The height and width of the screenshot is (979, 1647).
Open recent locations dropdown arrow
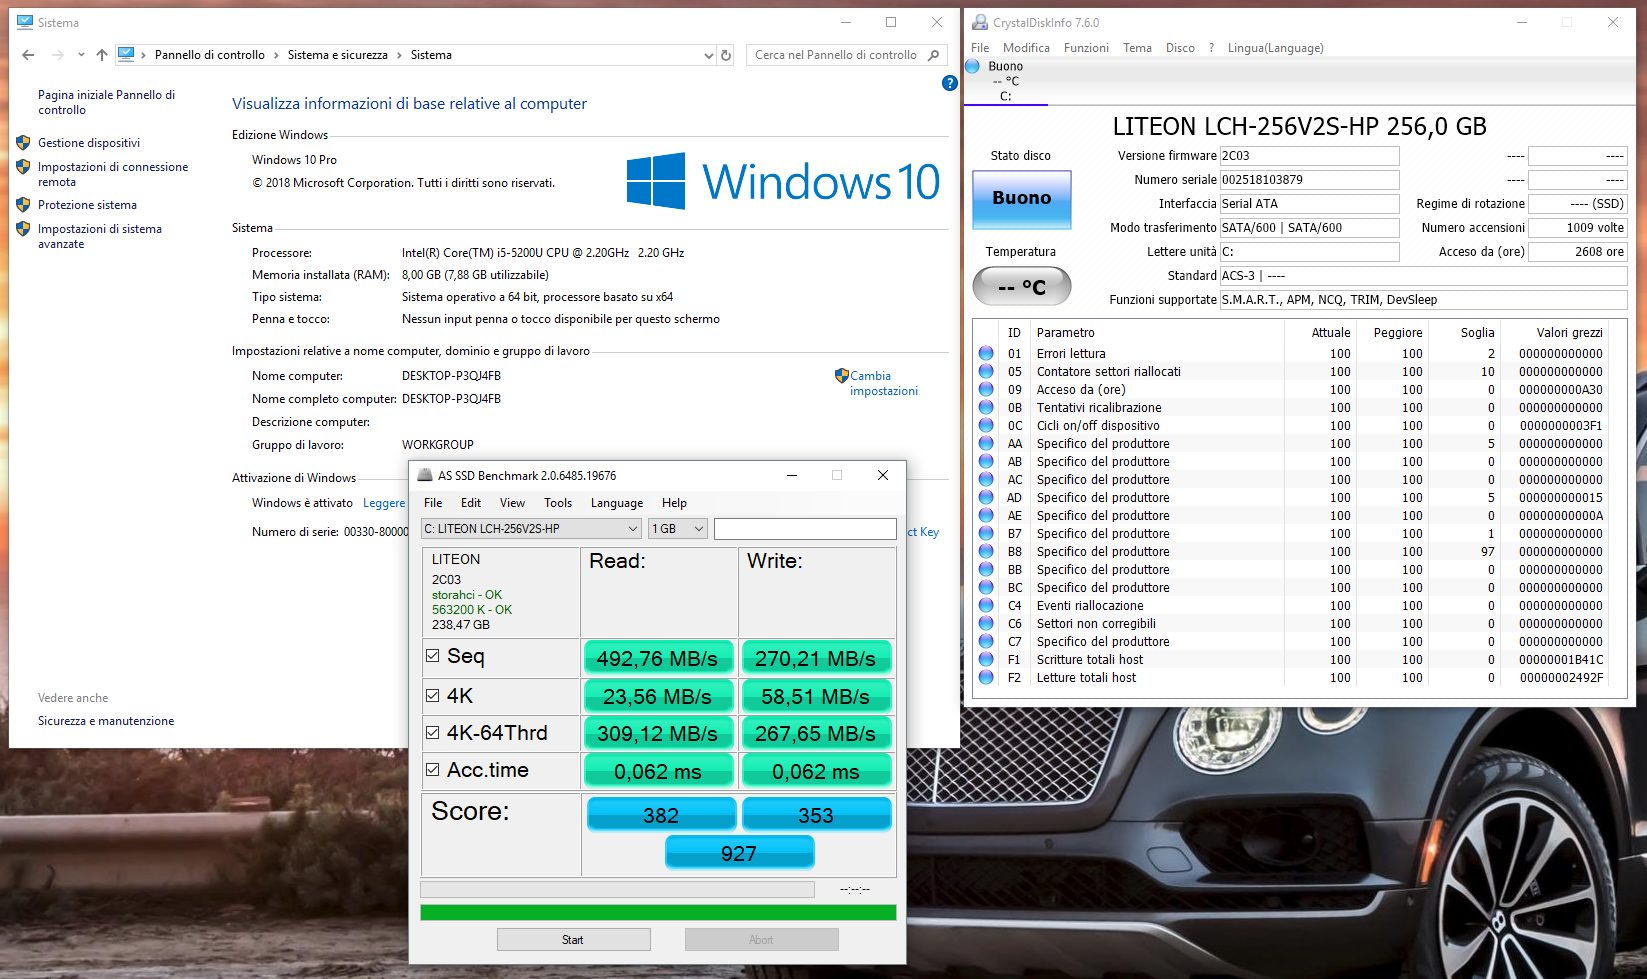coord(81,55)
